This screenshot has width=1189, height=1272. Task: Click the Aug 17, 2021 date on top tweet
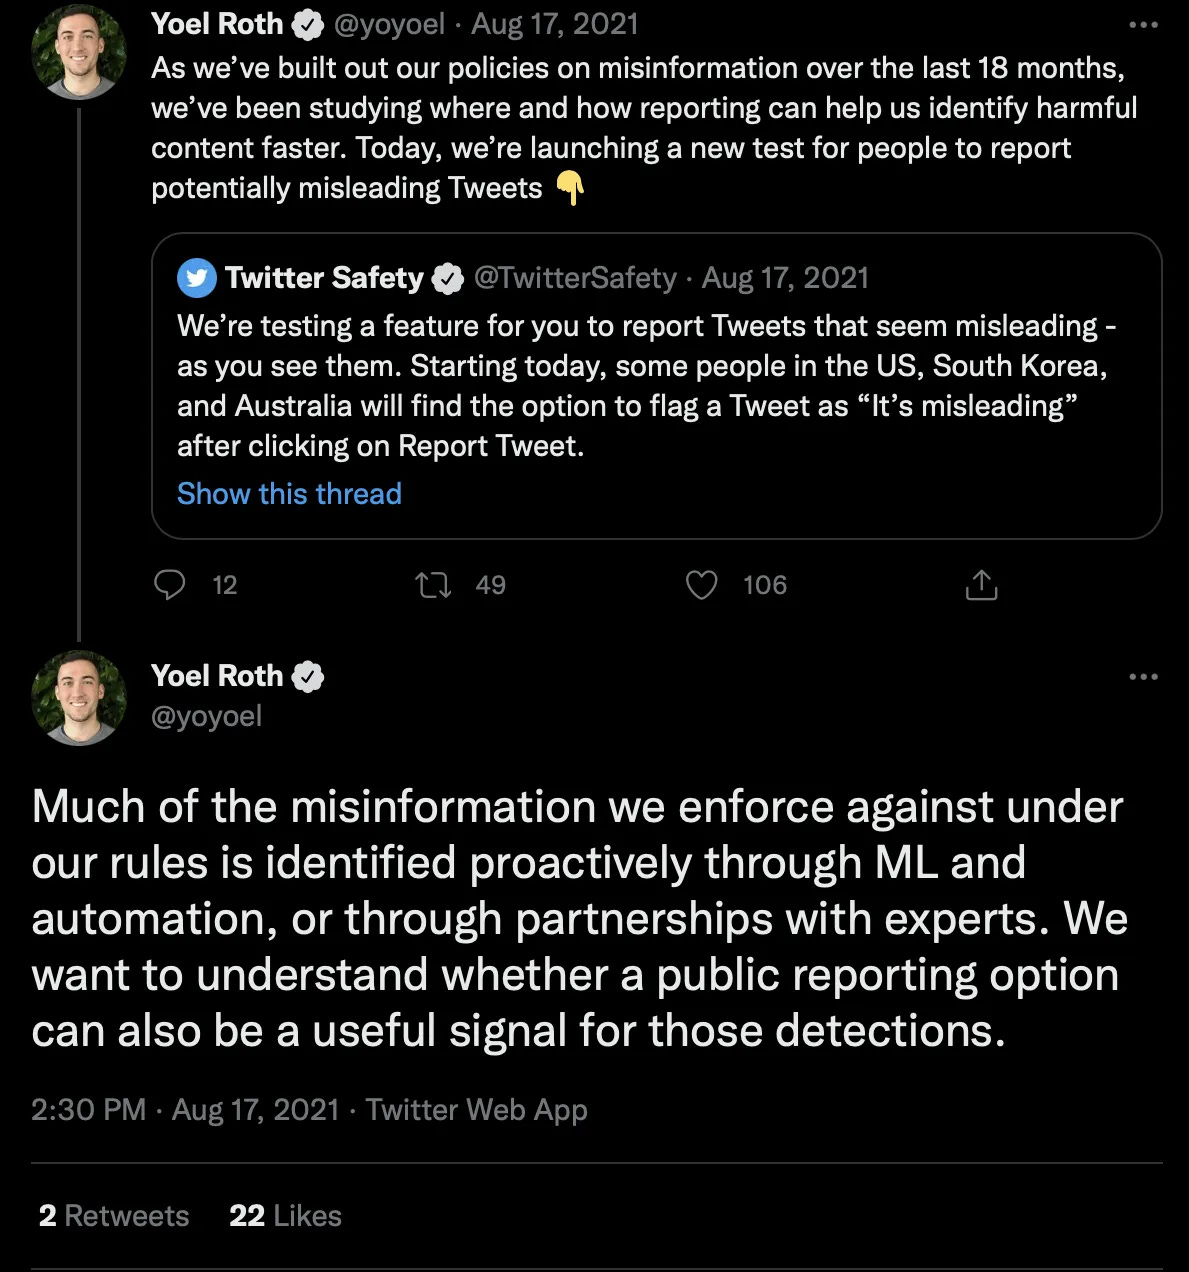click(555, 24)
